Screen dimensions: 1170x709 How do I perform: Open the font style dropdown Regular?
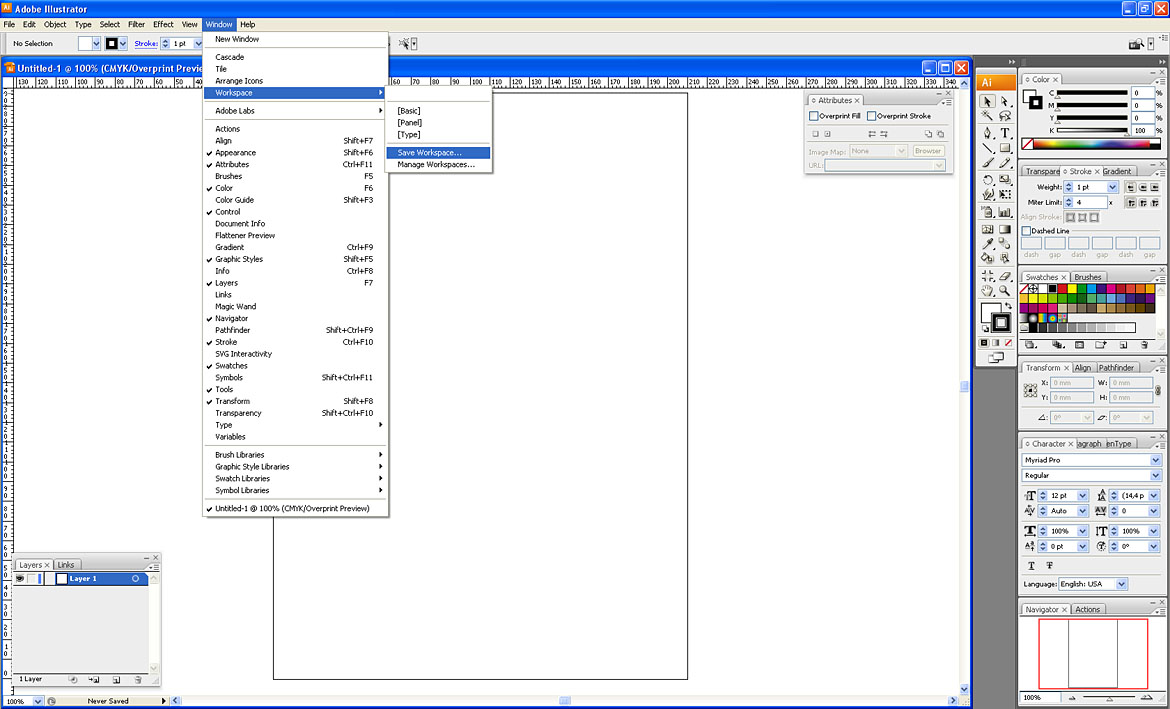tap(1156, 475)
